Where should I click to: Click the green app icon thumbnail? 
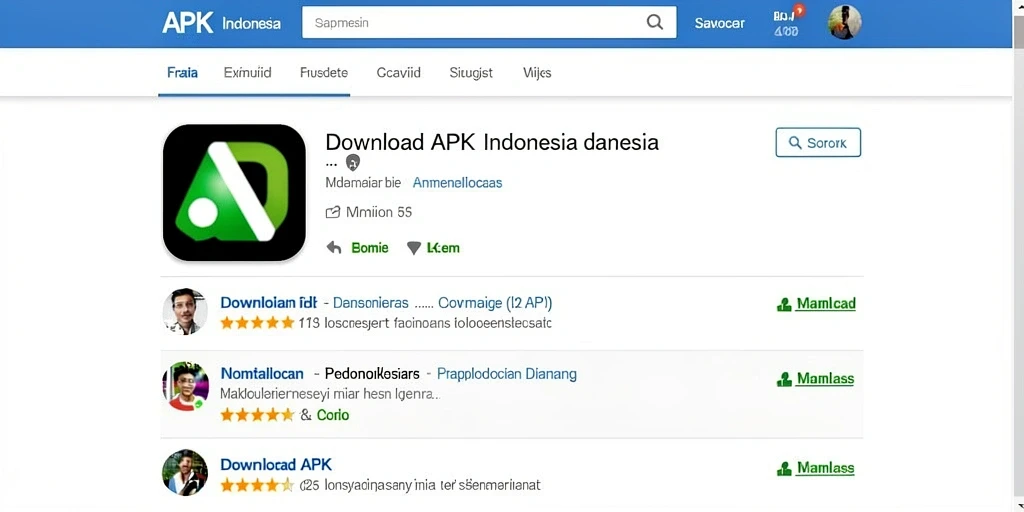click(x=234, y=193)
